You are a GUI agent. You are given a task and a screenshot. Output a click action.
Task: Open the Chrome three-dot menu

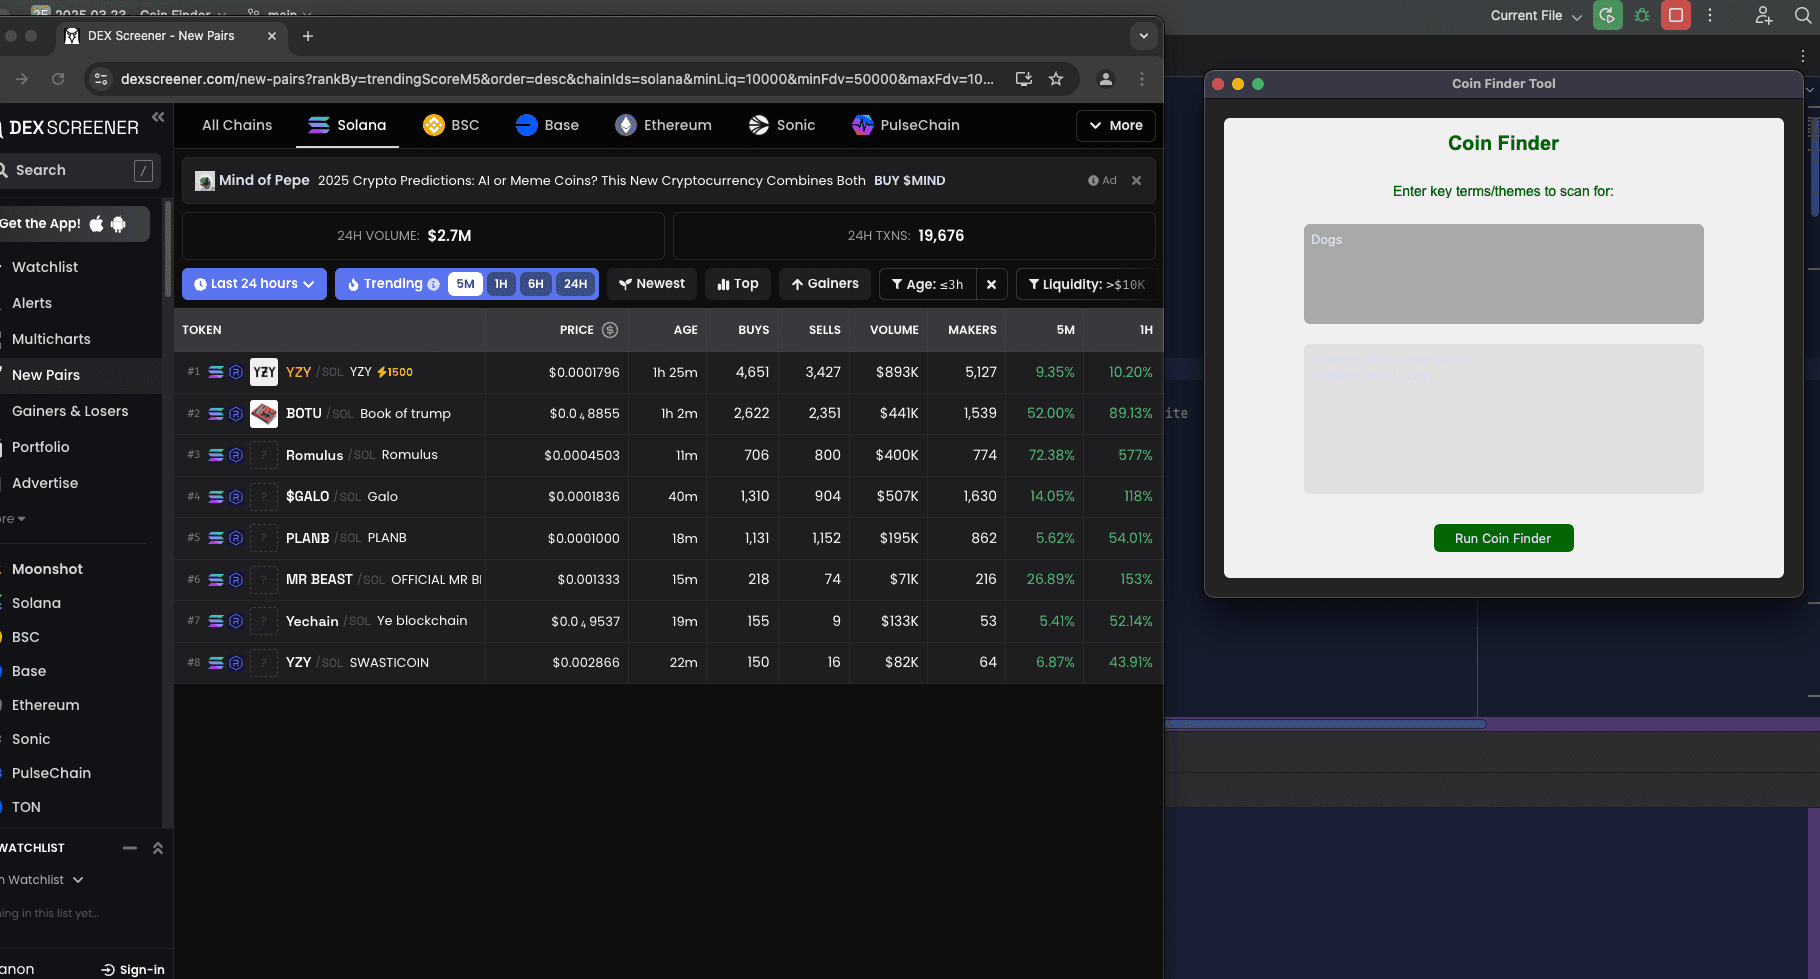pyautogui.click(x=1142, y=79)
